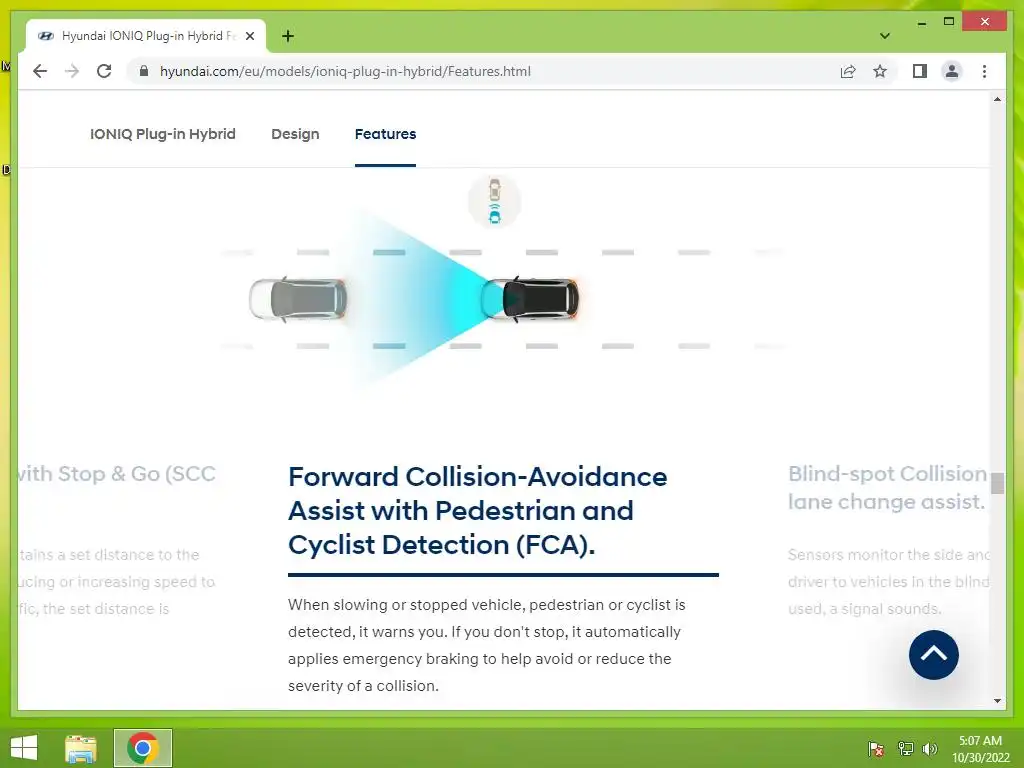1024x768 pixels.
Task: Open the IONIQ Plug-in Hybrid nav item
Action: pos(163,134)
